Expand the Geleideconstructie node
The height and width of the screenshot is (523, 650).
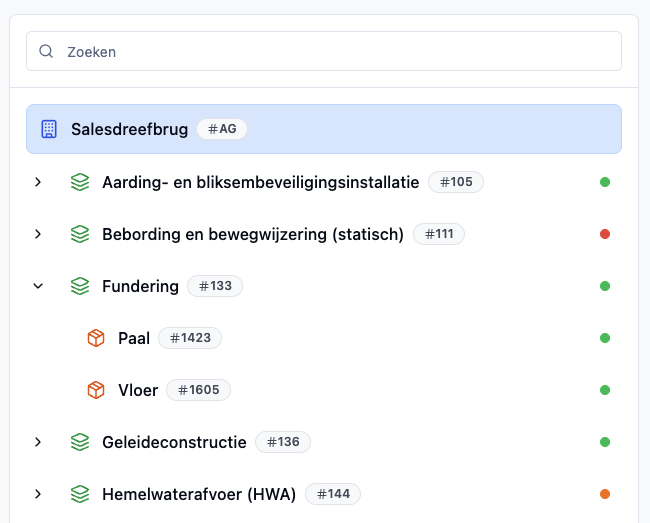pos(38,442)
